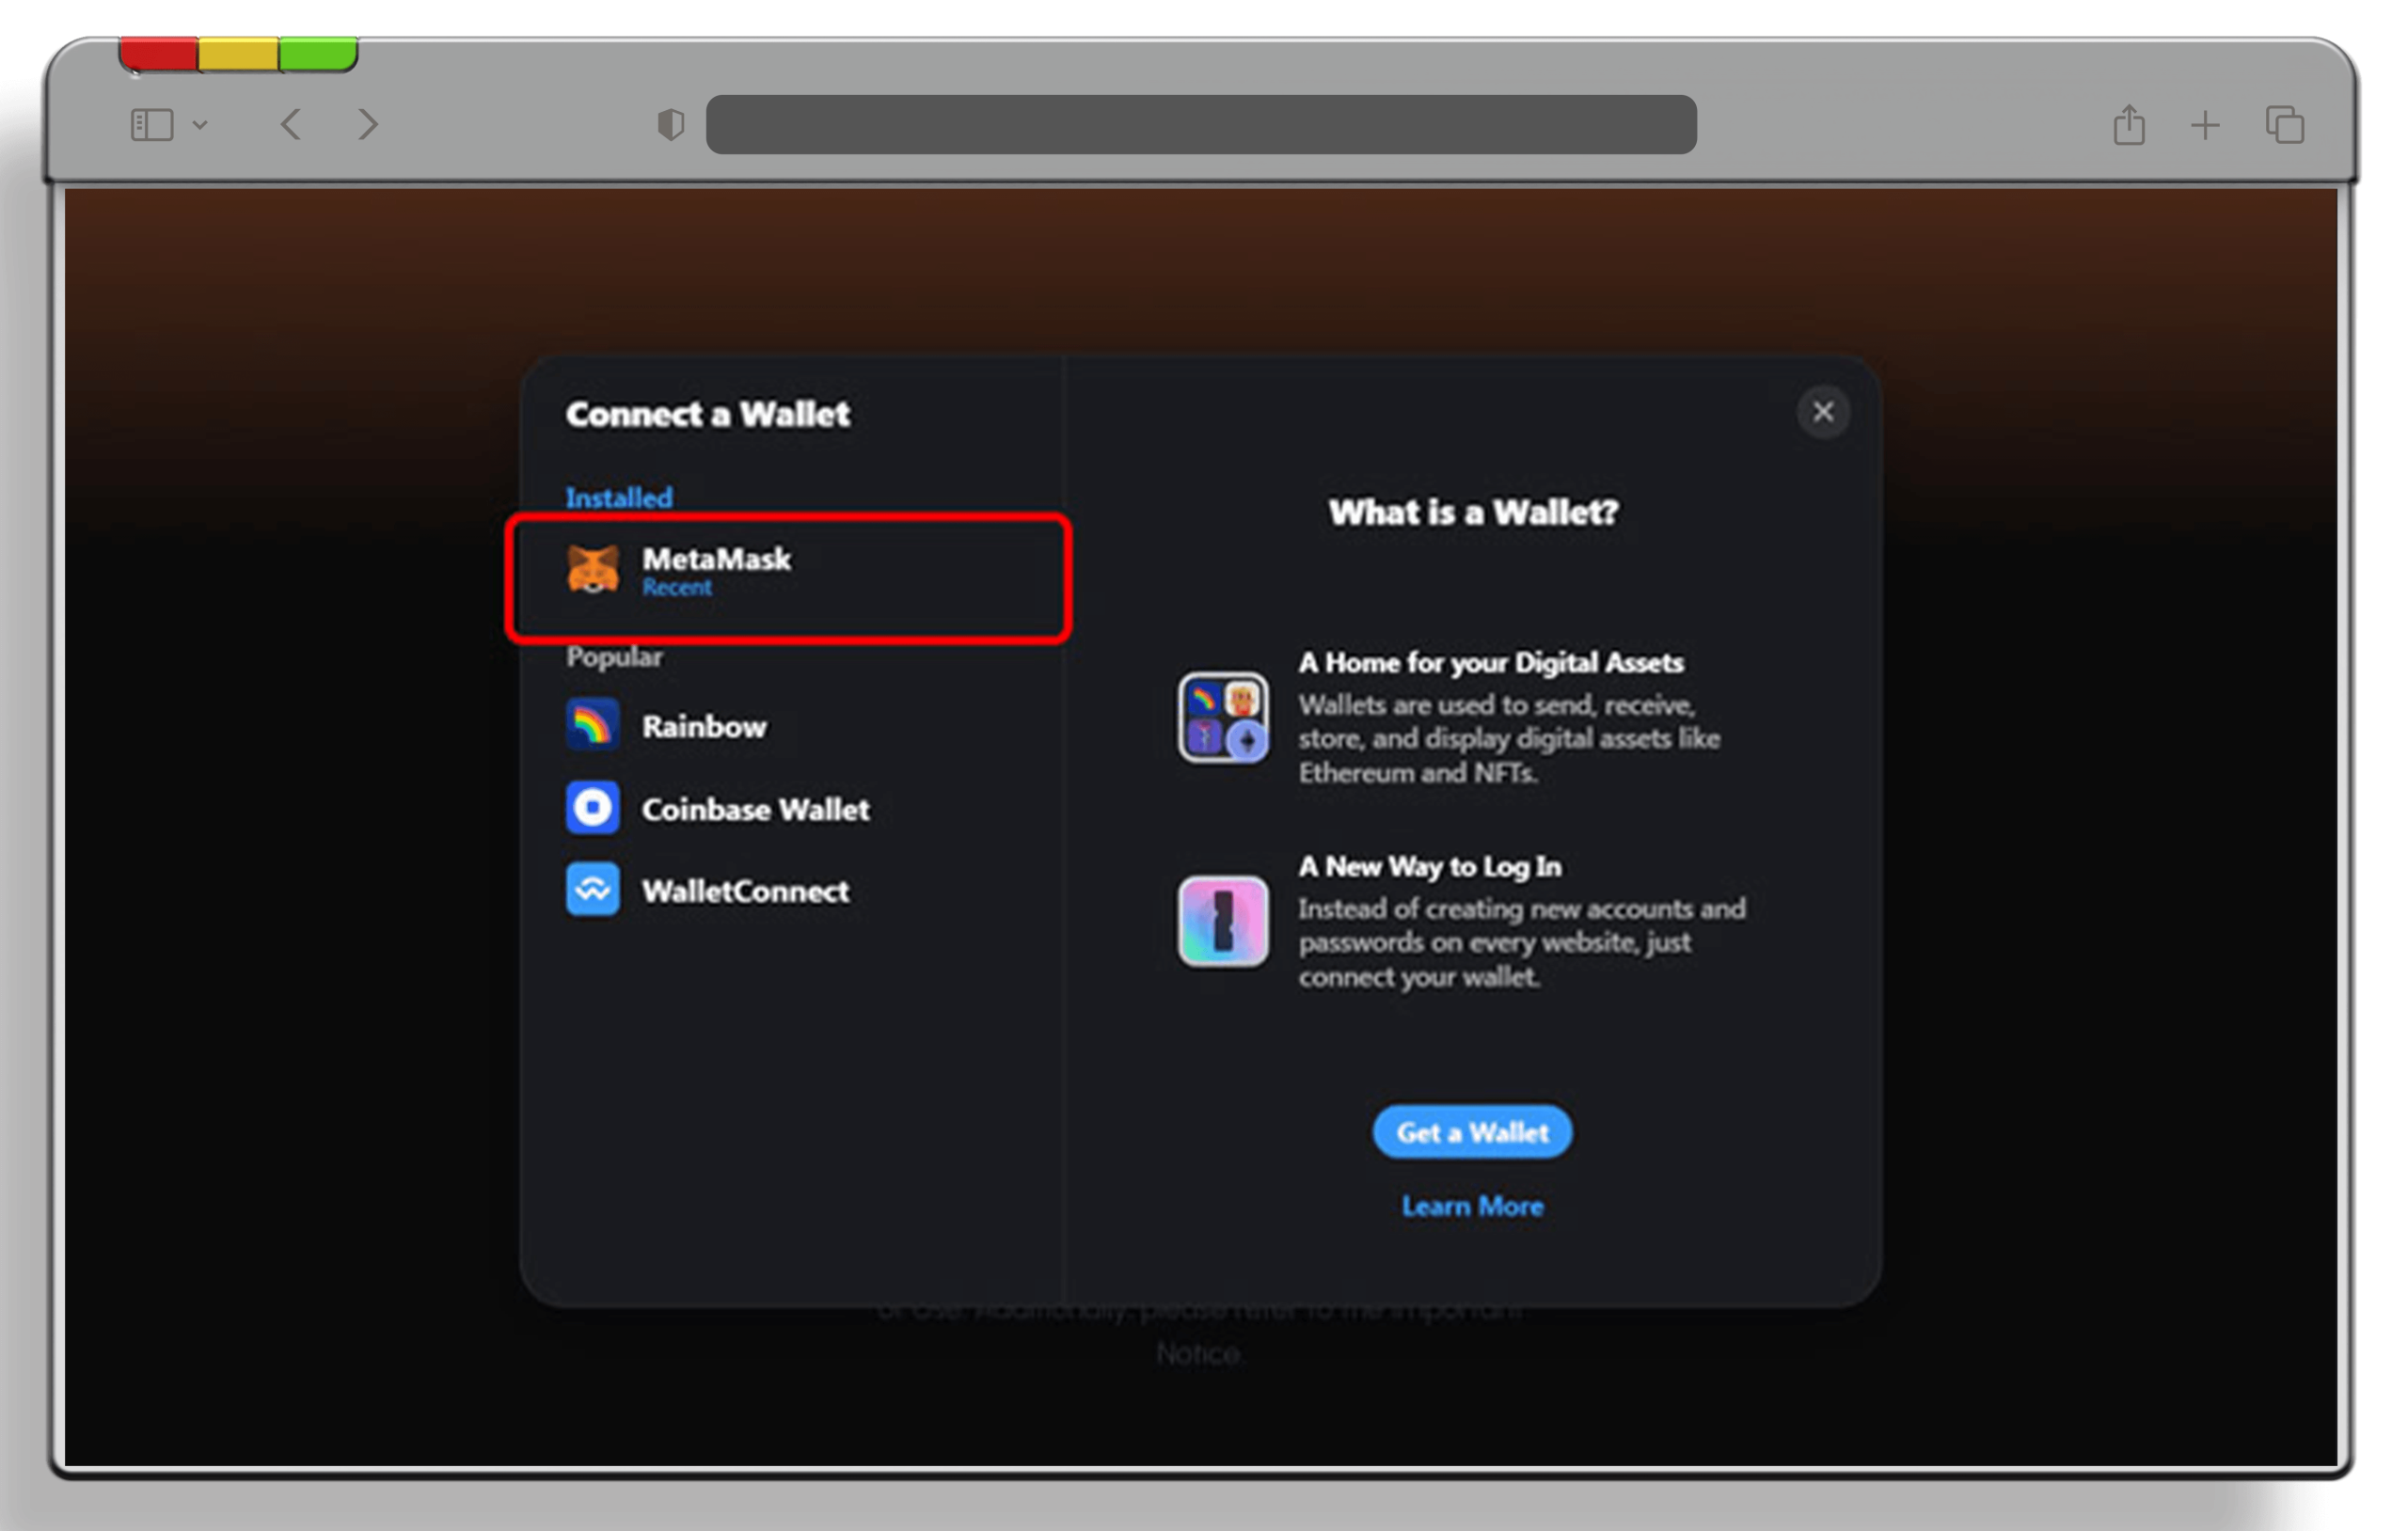This screenshot has height=1531, width=2408.
Task: Click the Coinbase Wallet icon
Action: (592, 809)
